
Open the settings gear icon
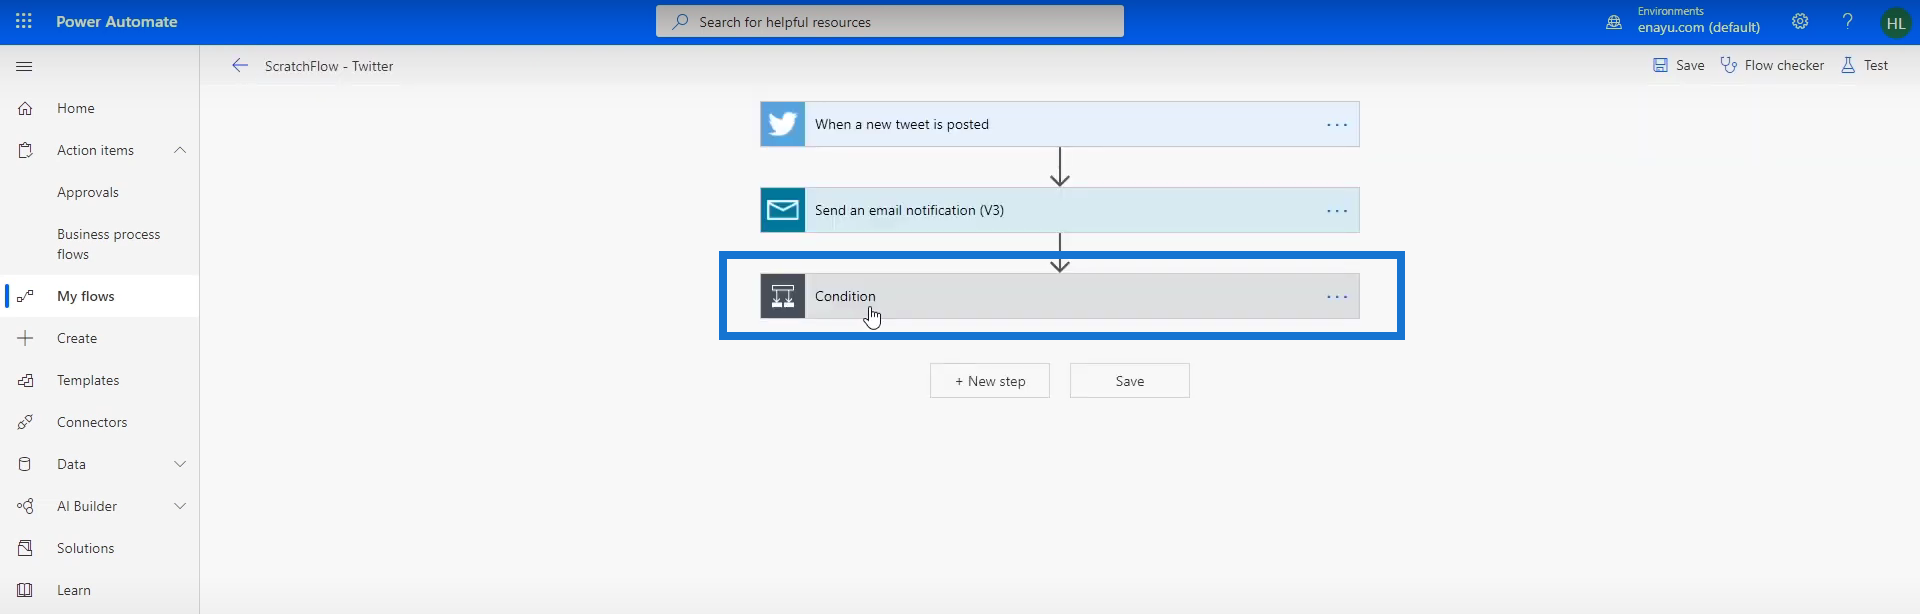click(1800, 21)
